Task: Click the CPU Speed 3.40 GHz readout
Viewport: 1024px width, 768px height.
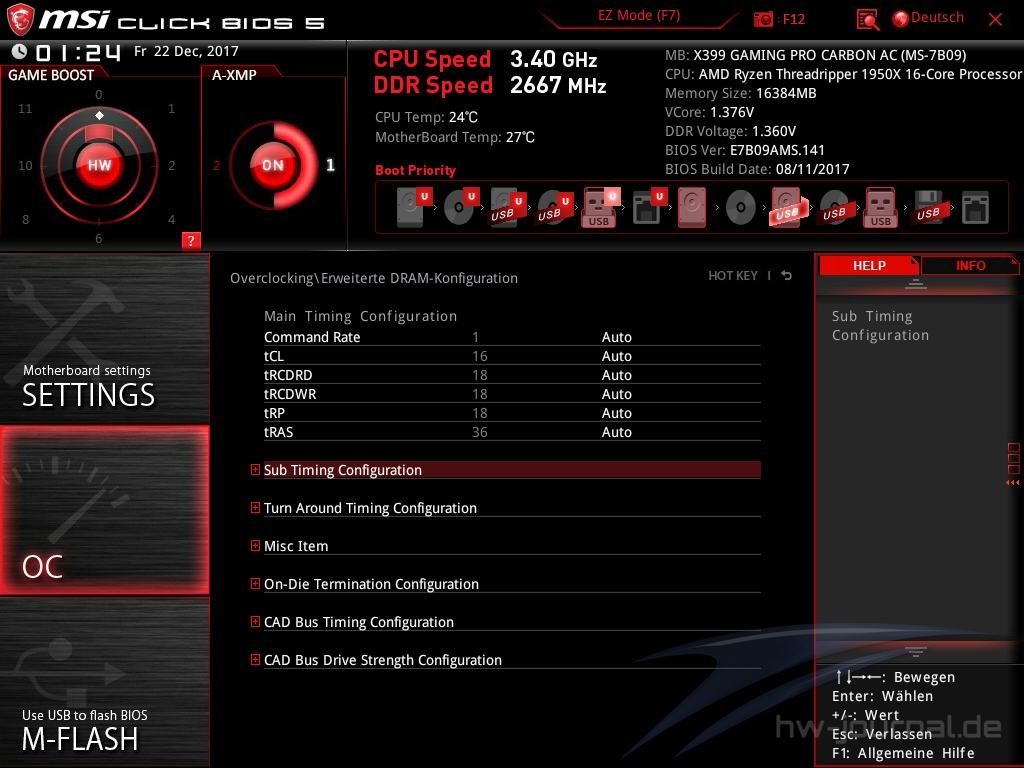Action: click(x=485, y=59)
